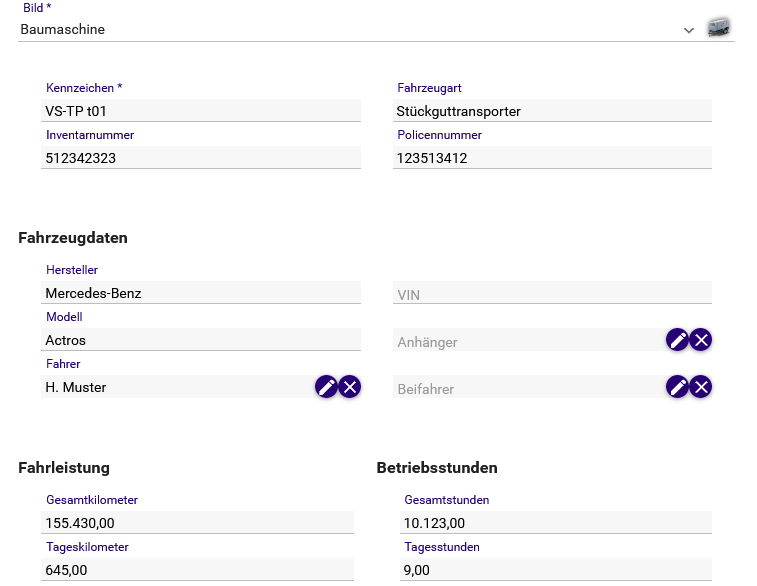Click the Fahrzeugart label
Viewport: 757px width, 586px height.
point(429,87)
